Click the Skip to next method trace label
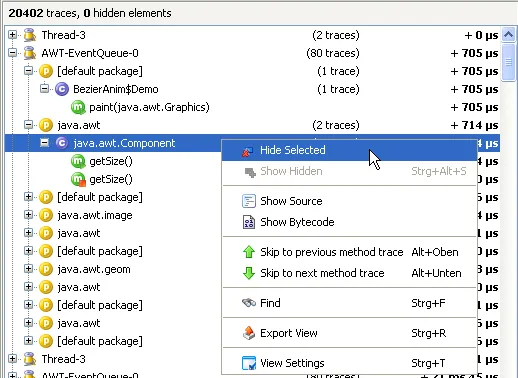The image size is (518, 378). 322,273
